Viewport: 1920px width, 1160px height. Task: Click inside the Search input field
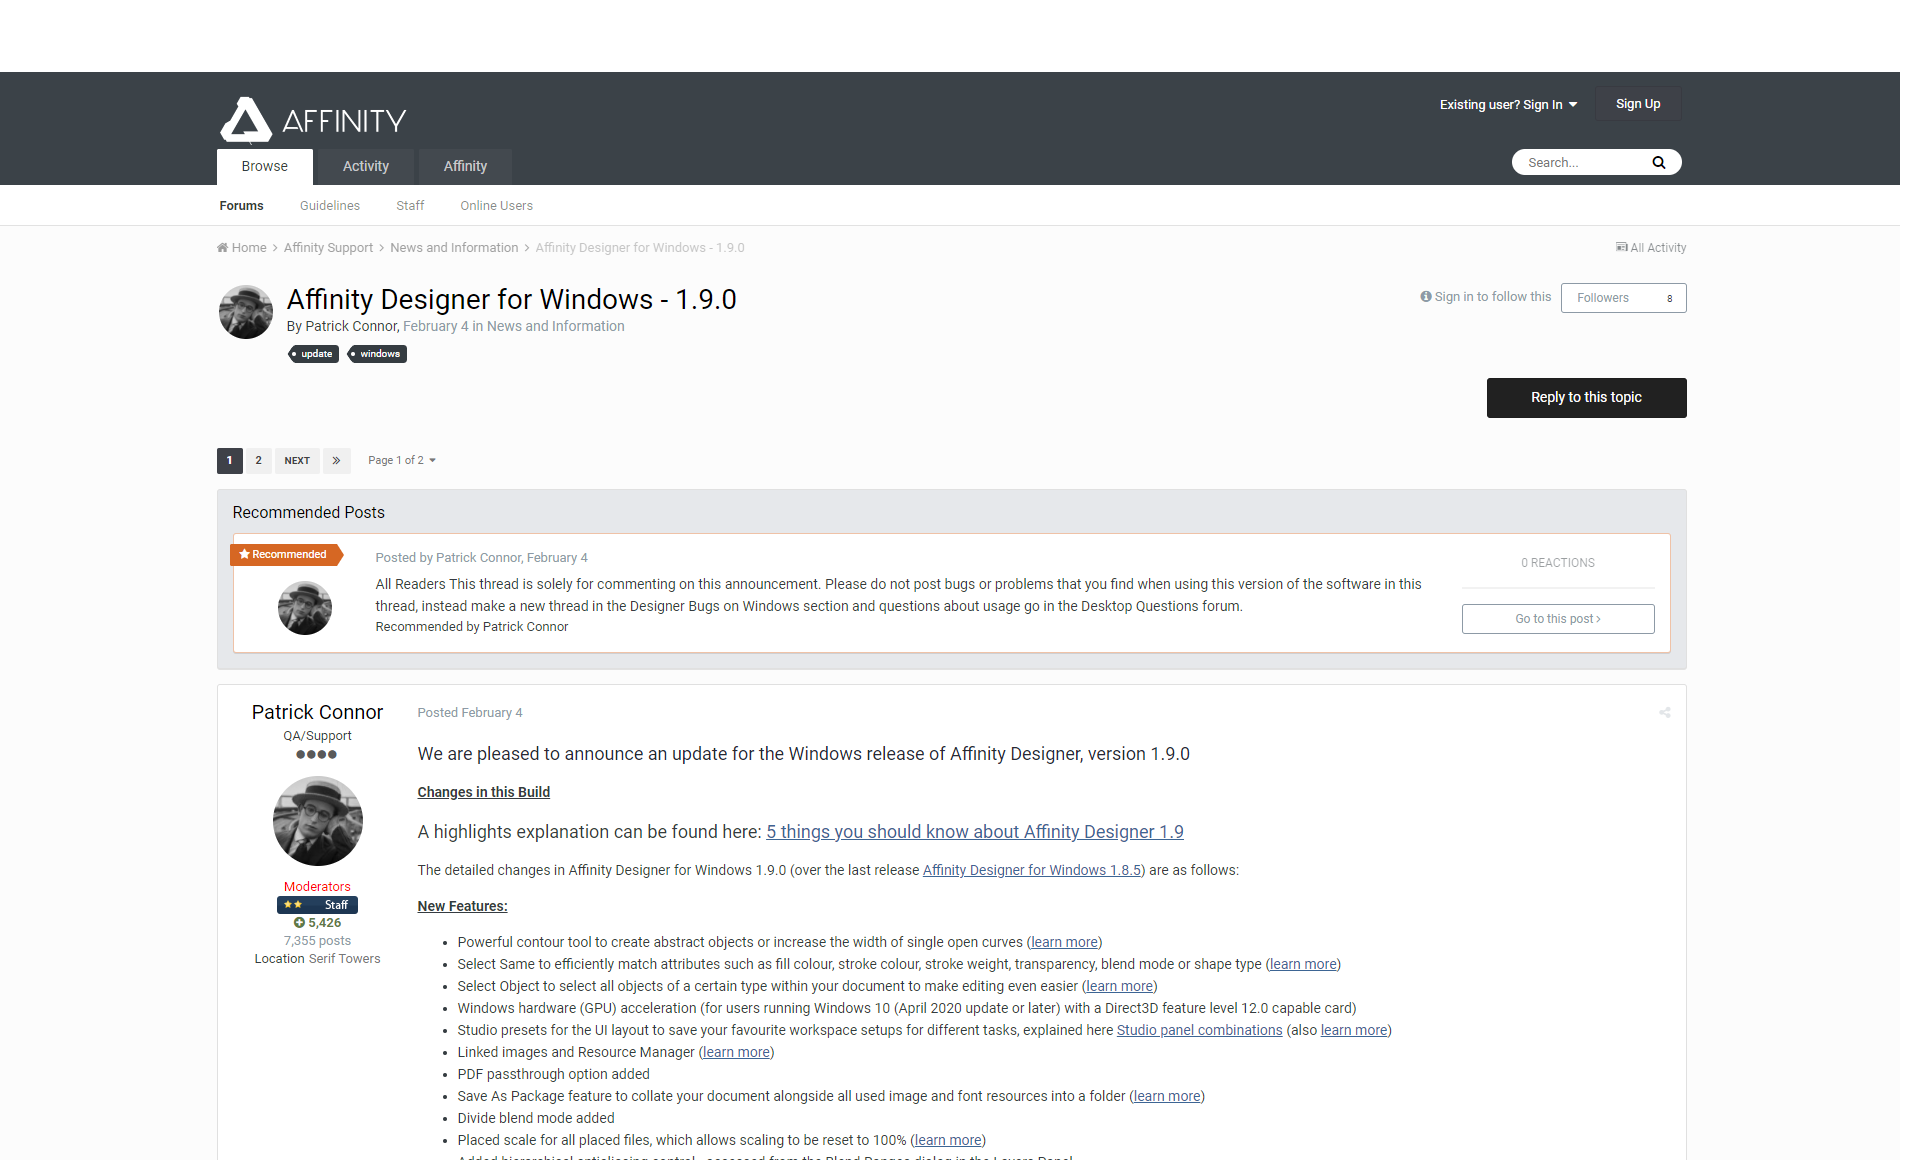1580,162
